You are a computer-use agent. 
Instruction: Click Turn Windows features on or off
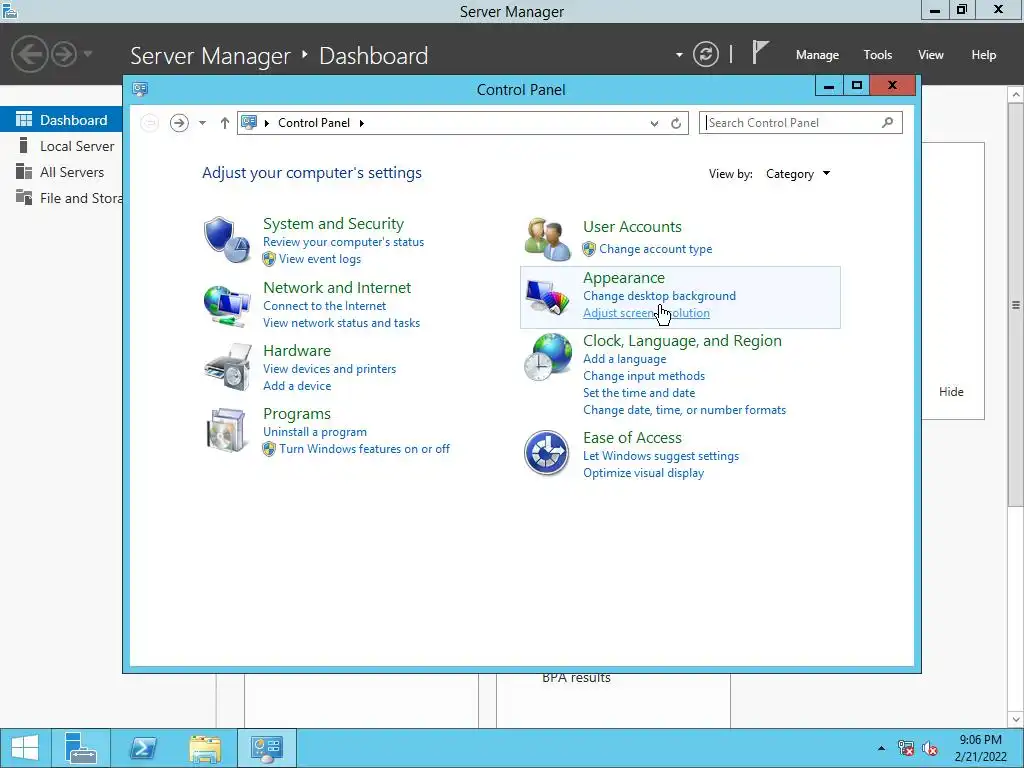364,449
